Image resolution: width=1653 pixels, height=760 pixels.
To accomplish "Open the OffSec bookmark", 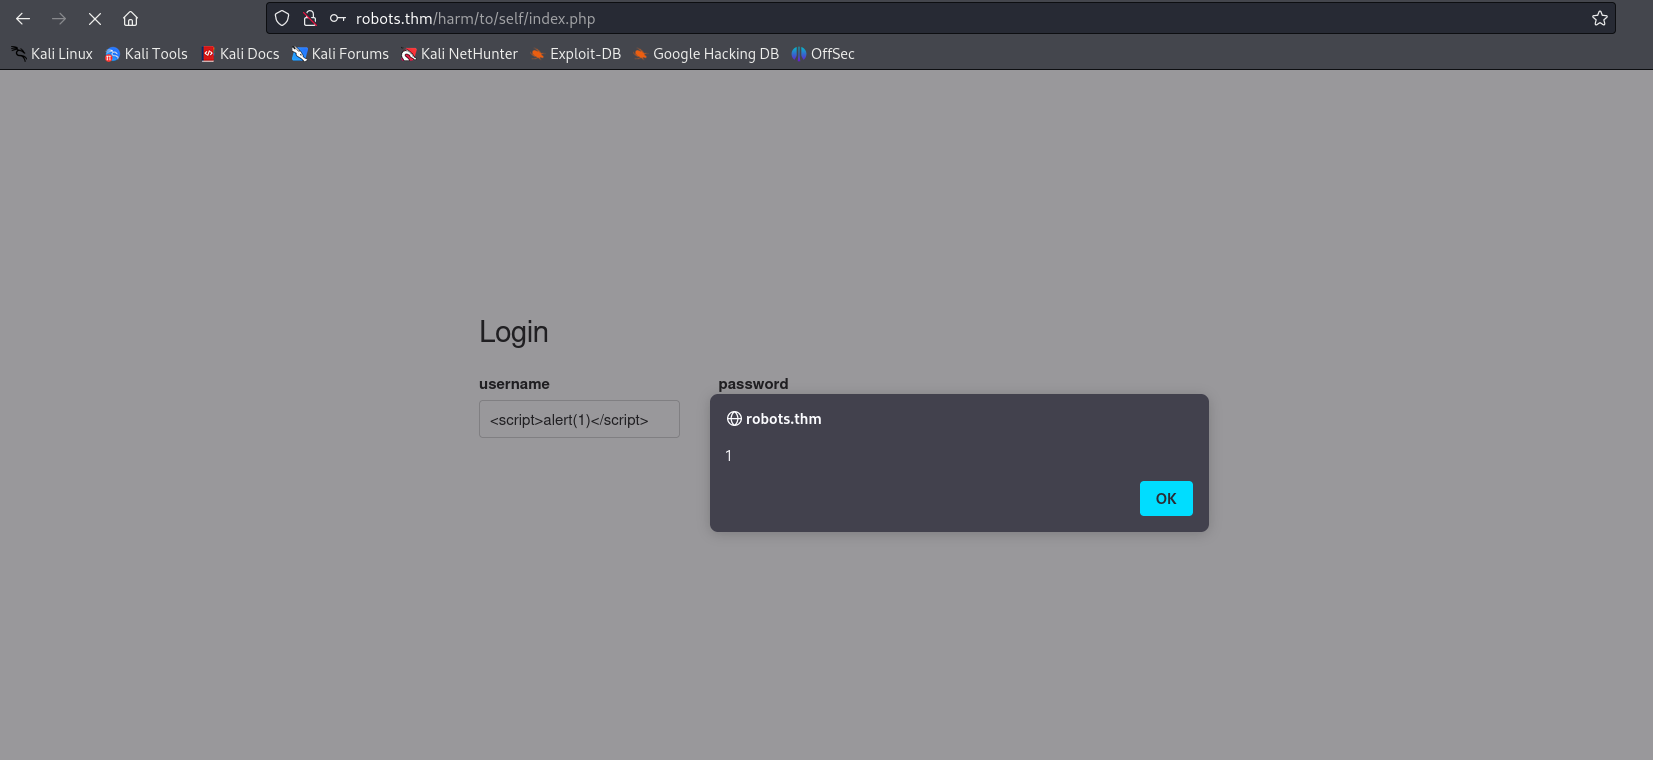I will point(823,54).
